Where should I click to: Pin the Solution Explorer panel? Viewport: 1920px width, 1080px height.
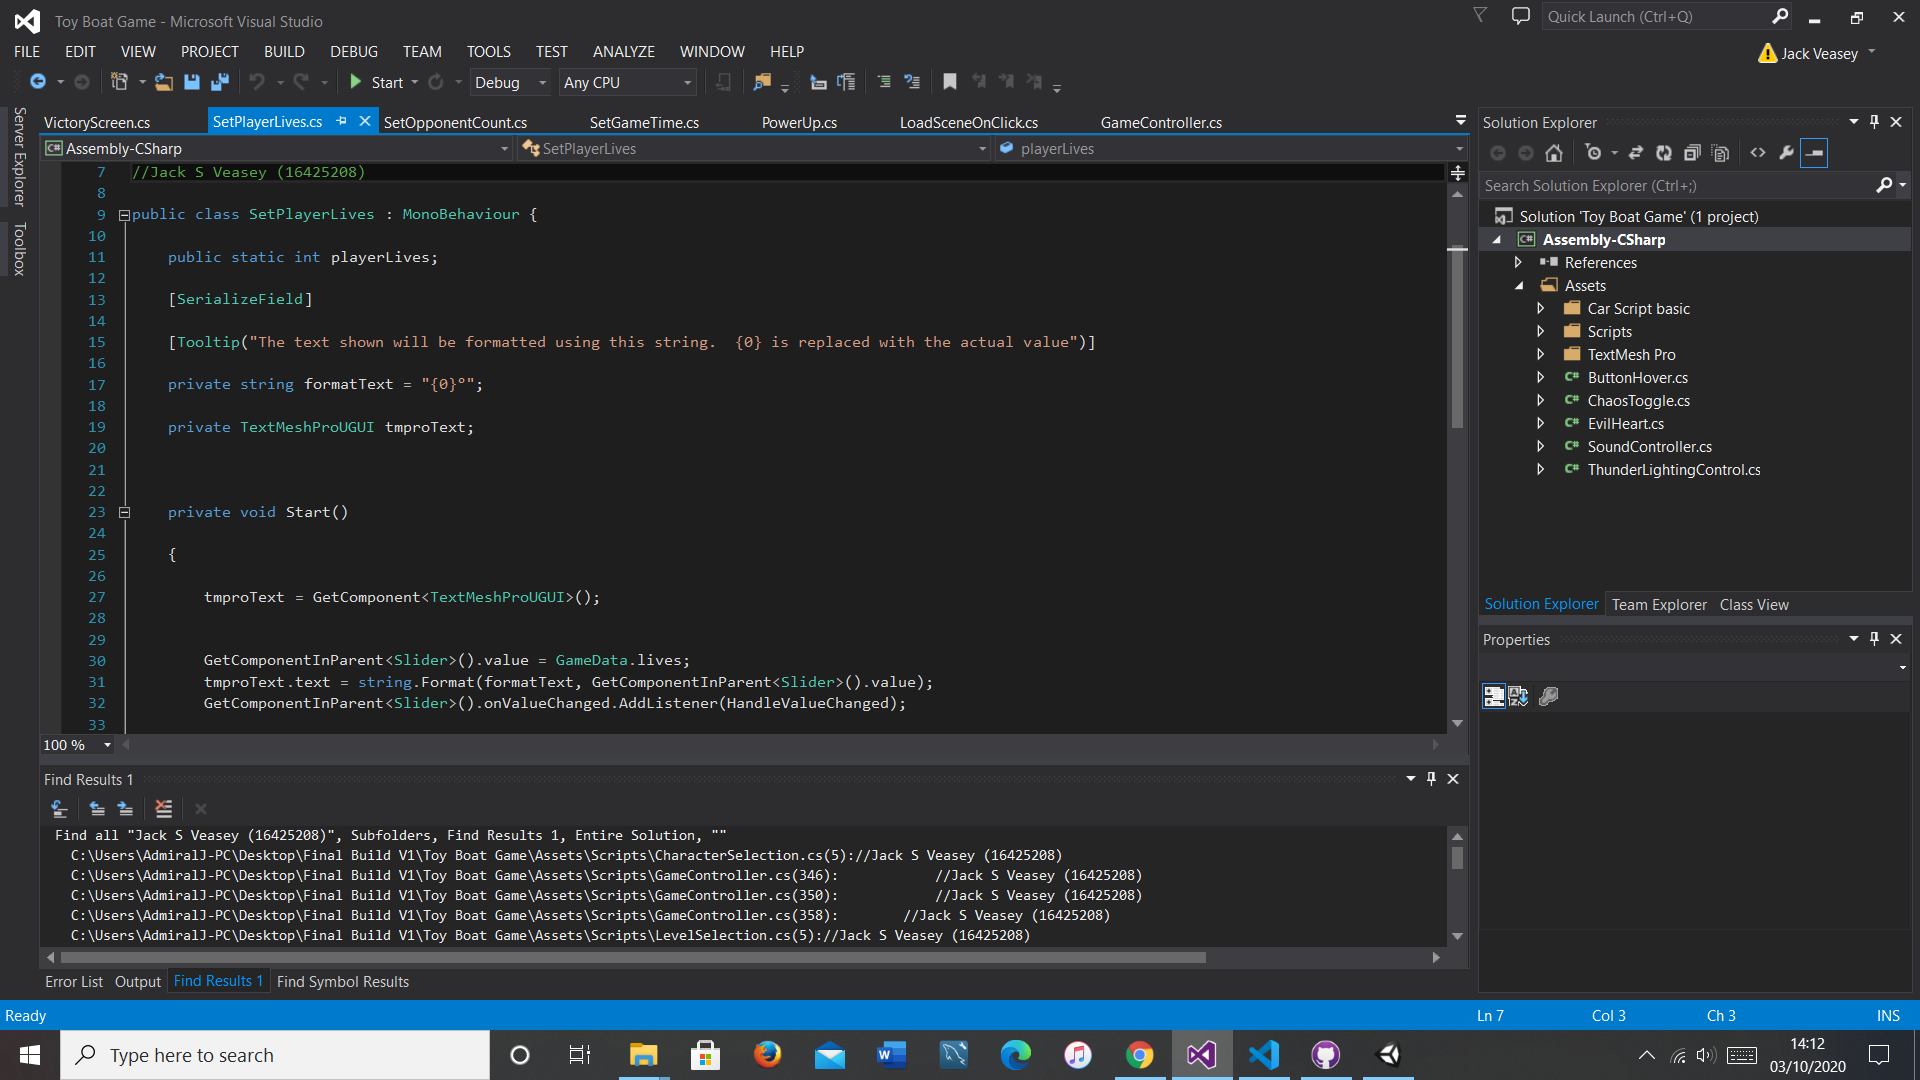(x=1875, y=122)
